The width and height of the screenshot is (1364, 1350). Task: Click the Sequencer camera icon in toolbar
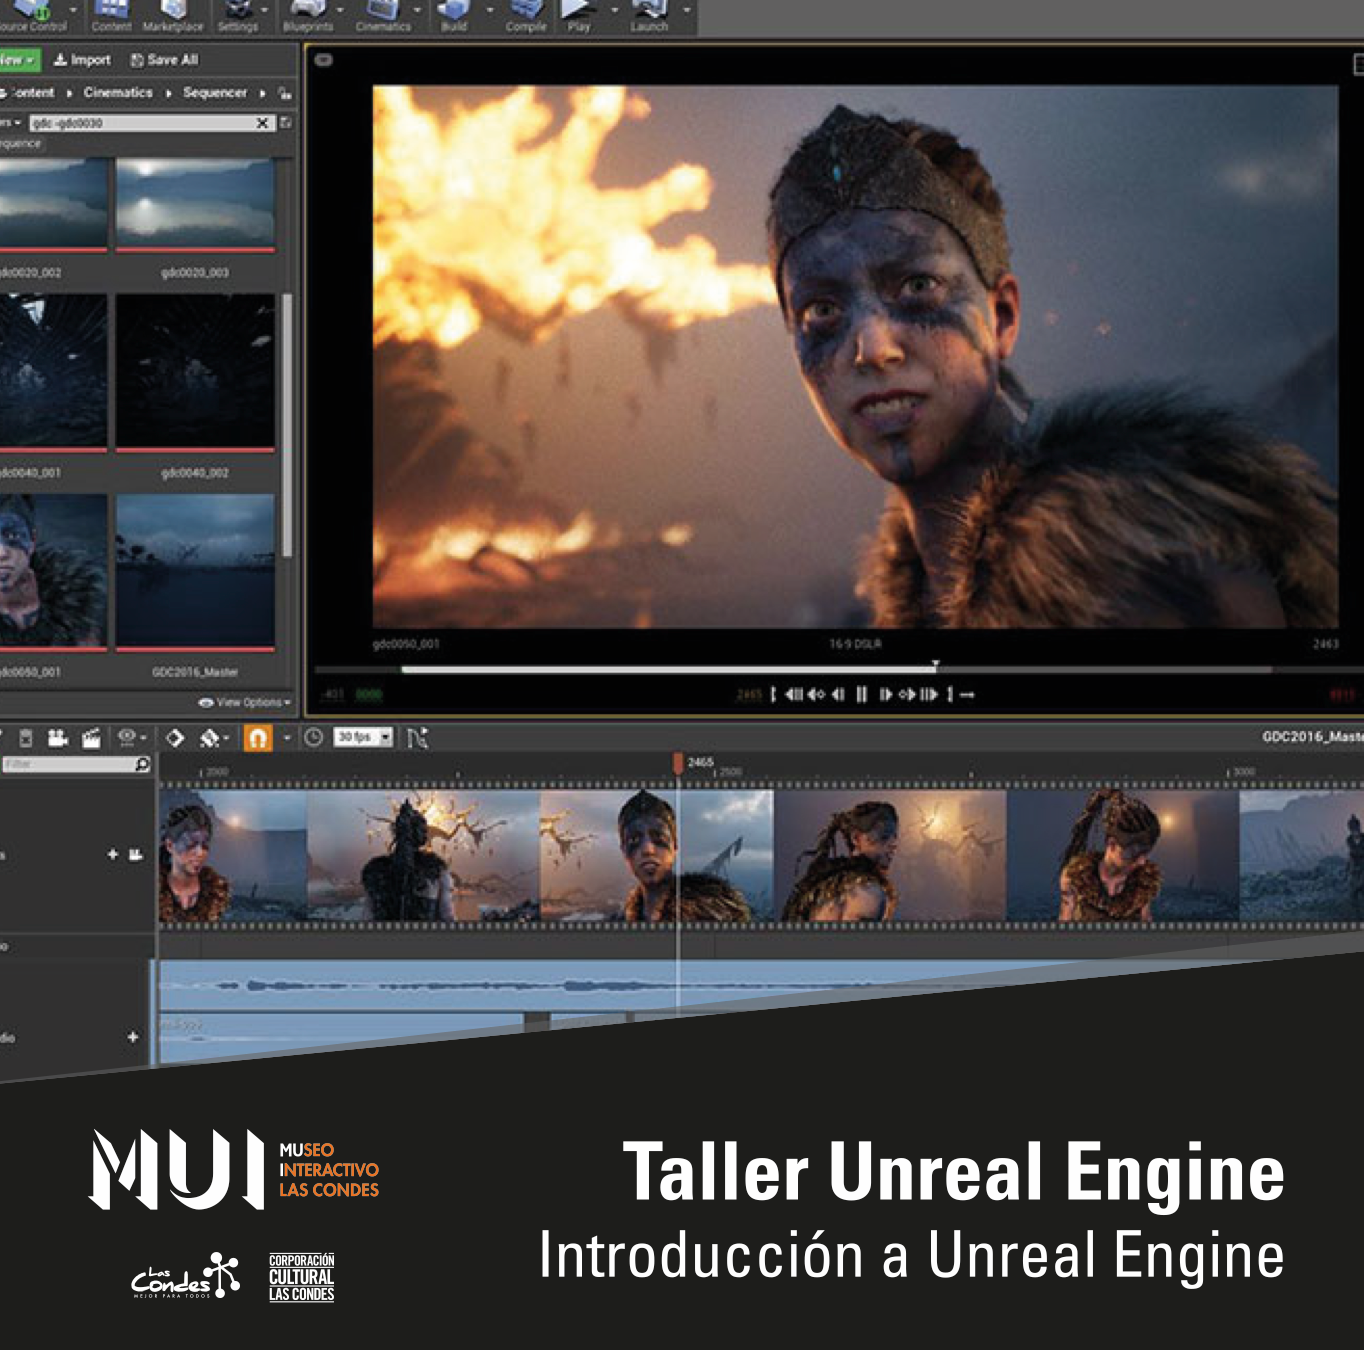[x=57, y=738]
